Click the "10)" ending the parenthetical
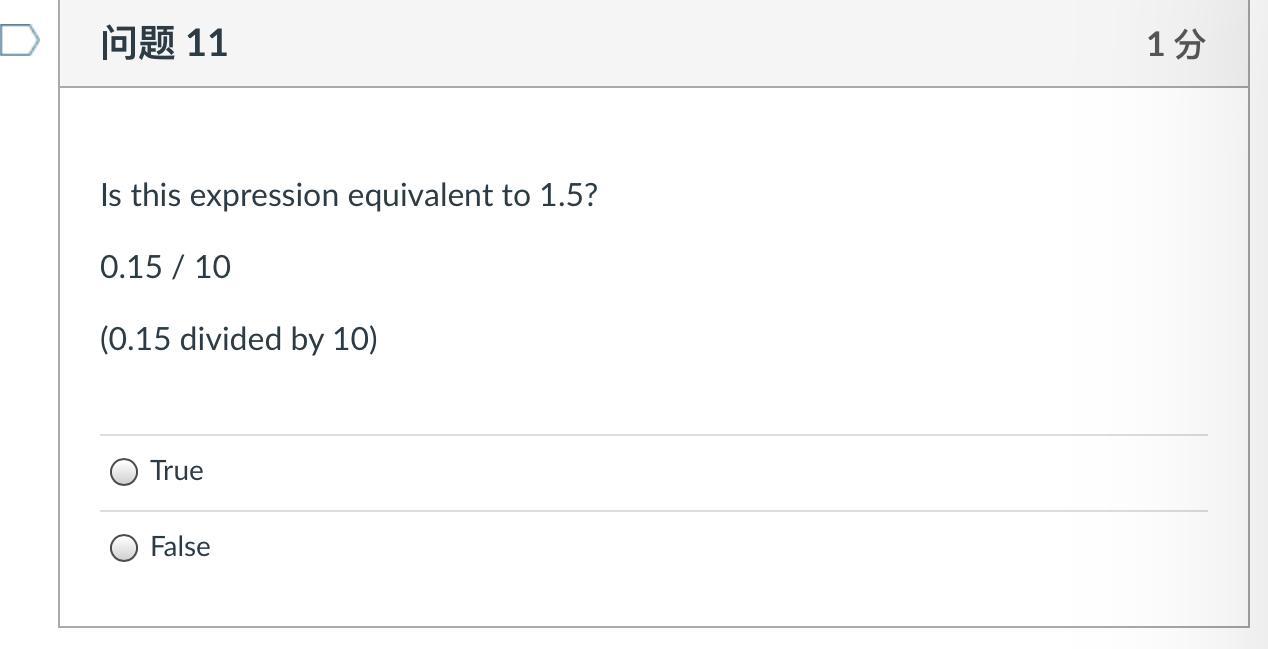 coord(355,339)
